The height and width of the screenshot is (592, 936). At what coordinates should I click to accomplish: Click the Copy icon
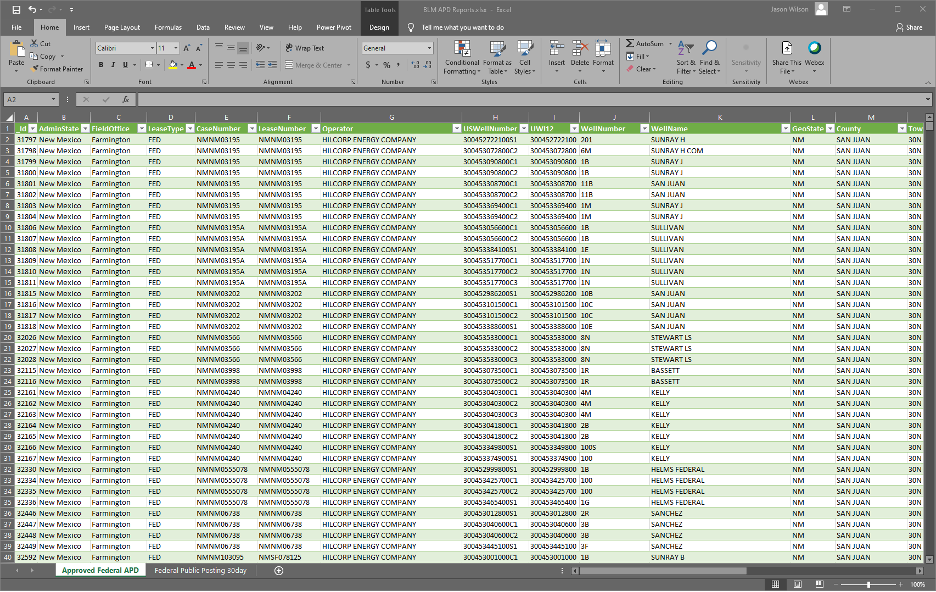(34, 56)
